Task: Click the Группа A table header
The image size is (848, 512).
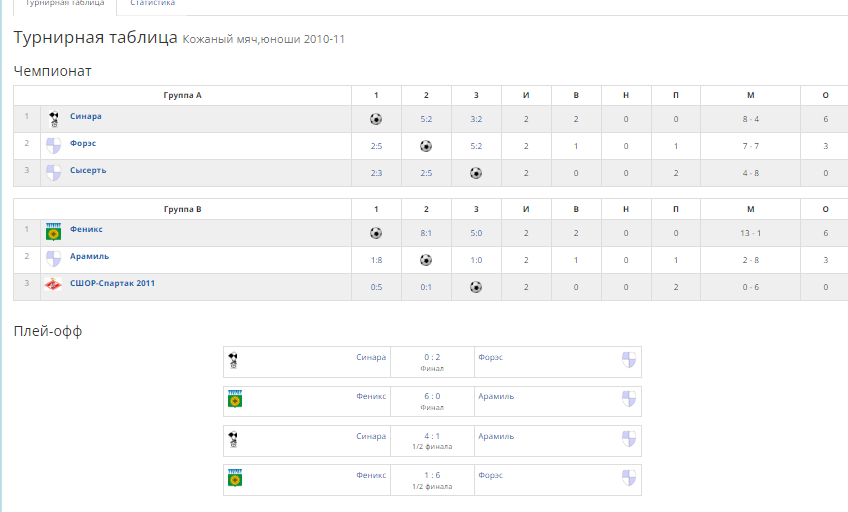Action: pyautogui.click(x=182, y=95)
